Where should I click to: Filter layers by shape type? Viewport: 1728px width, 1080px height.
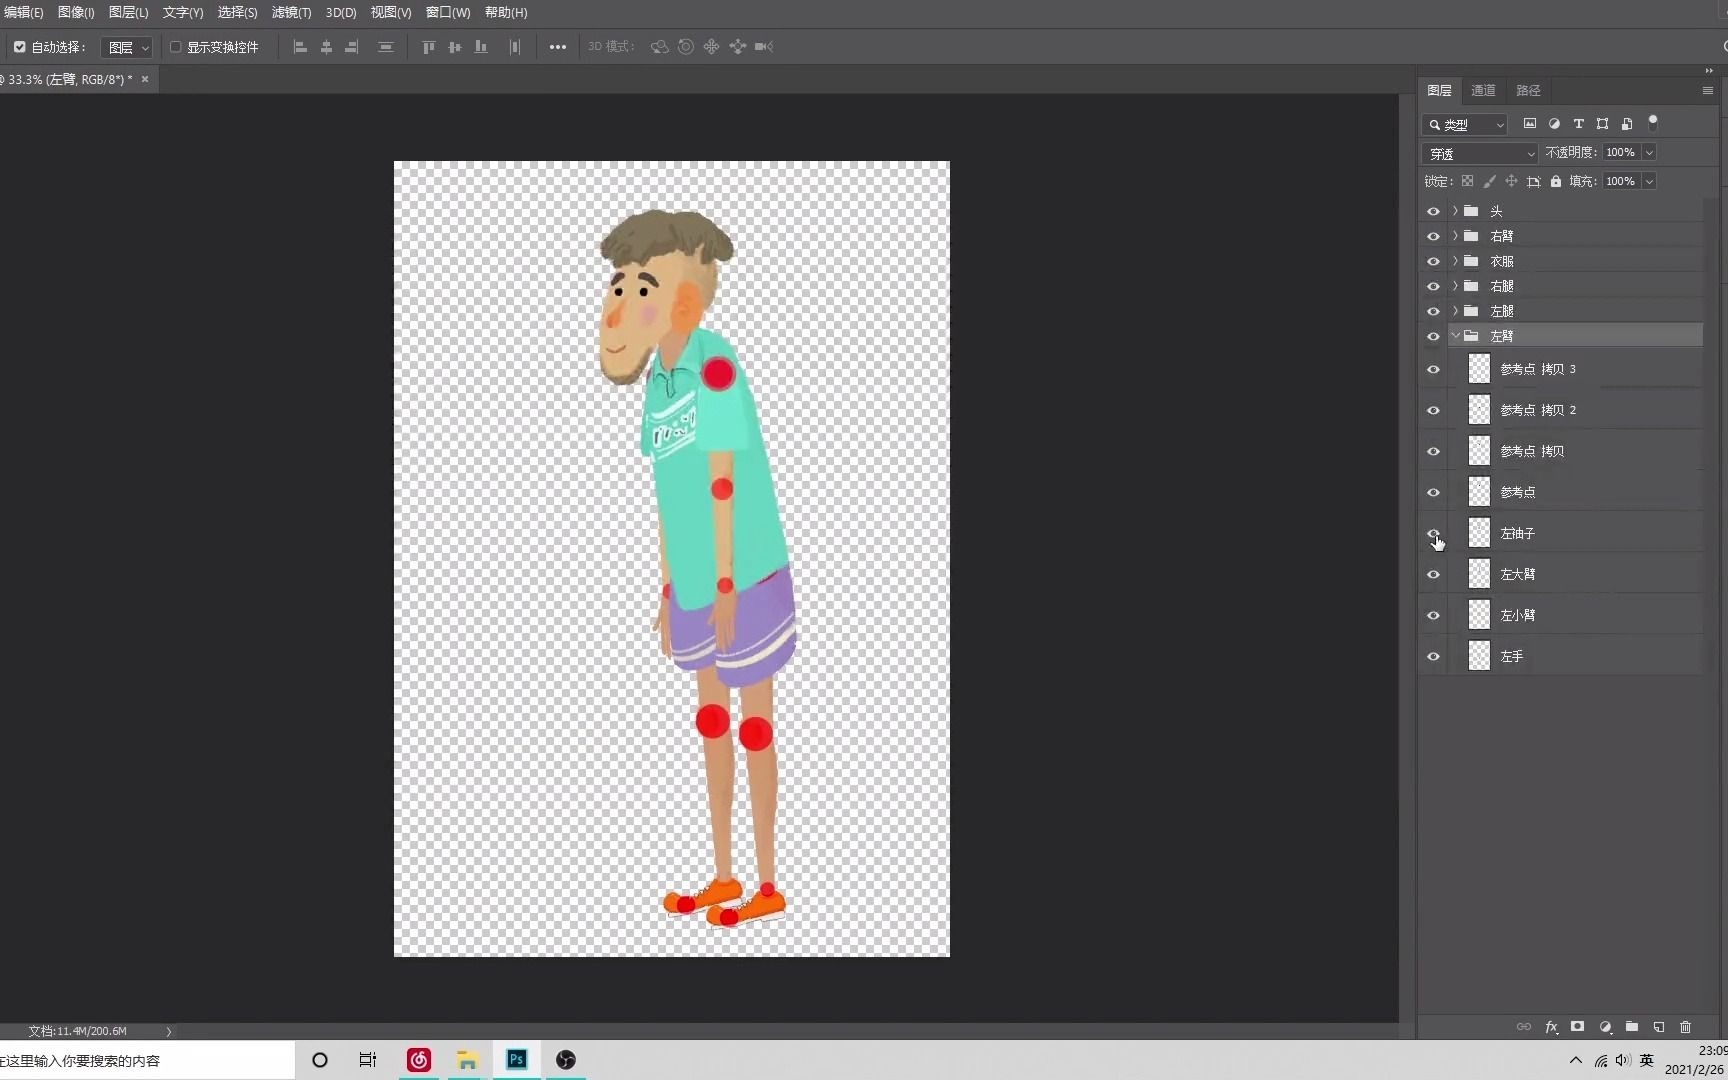(x=1603, y=124)
